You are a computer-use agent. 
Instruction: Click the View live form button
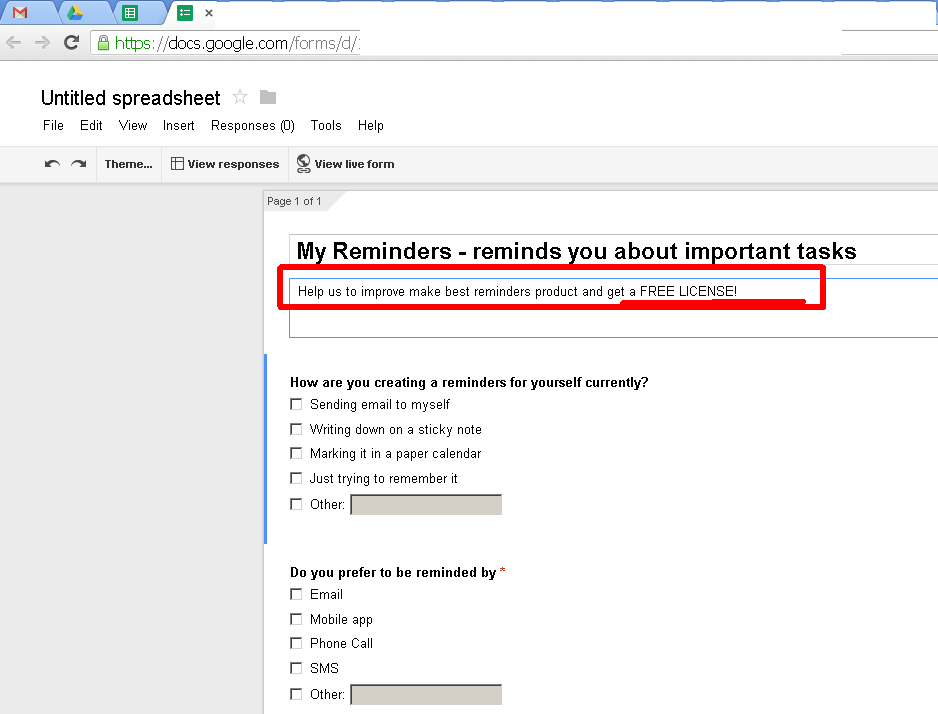click(345, 164)
